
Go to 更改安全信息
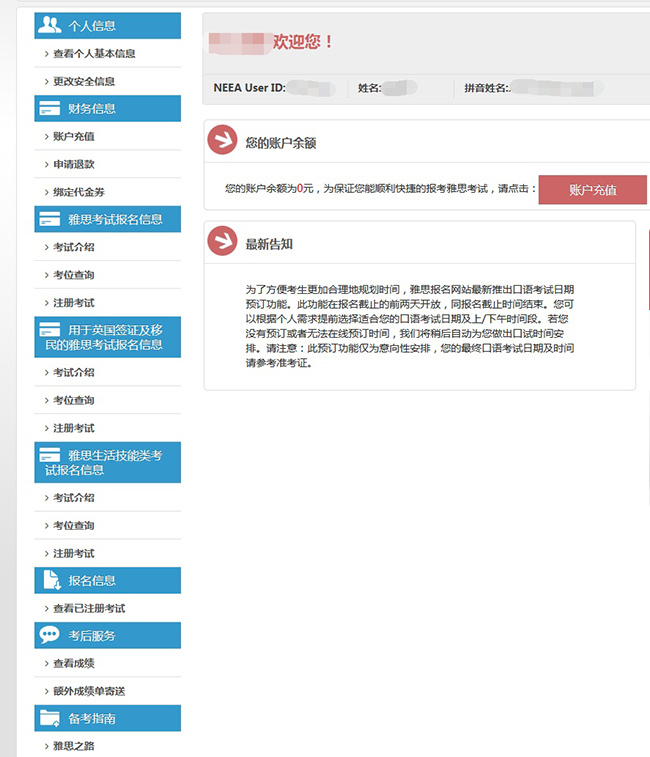[84, 81]
